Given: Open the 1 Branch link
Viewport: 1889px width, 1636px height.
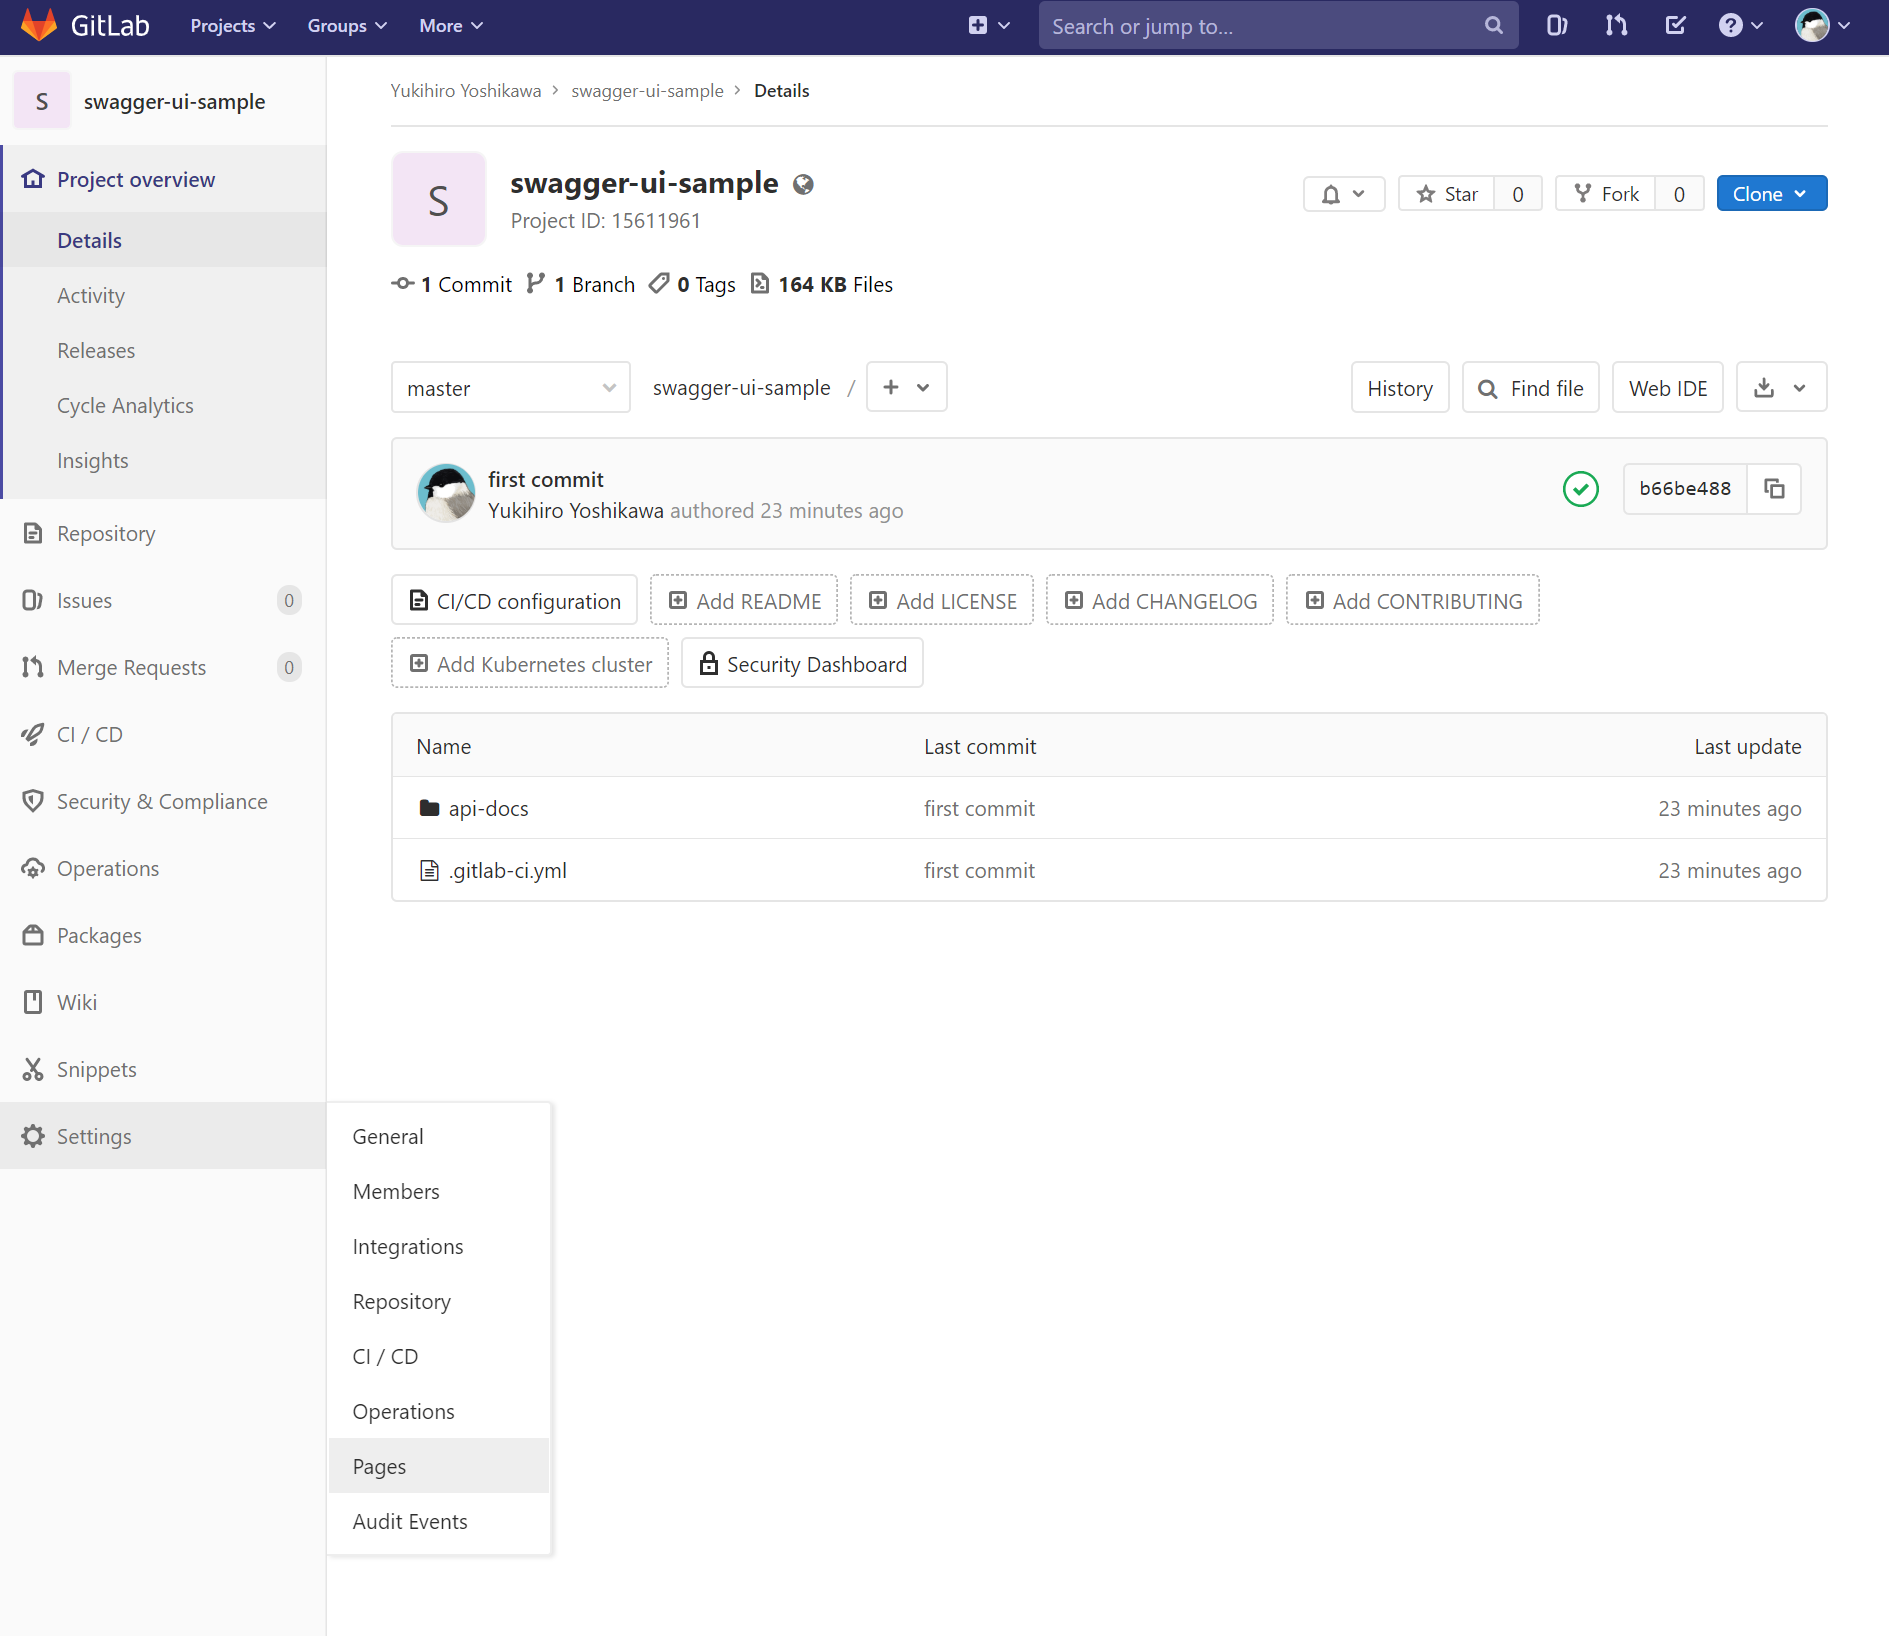Looking at the screenshot, I should [581, 284].
